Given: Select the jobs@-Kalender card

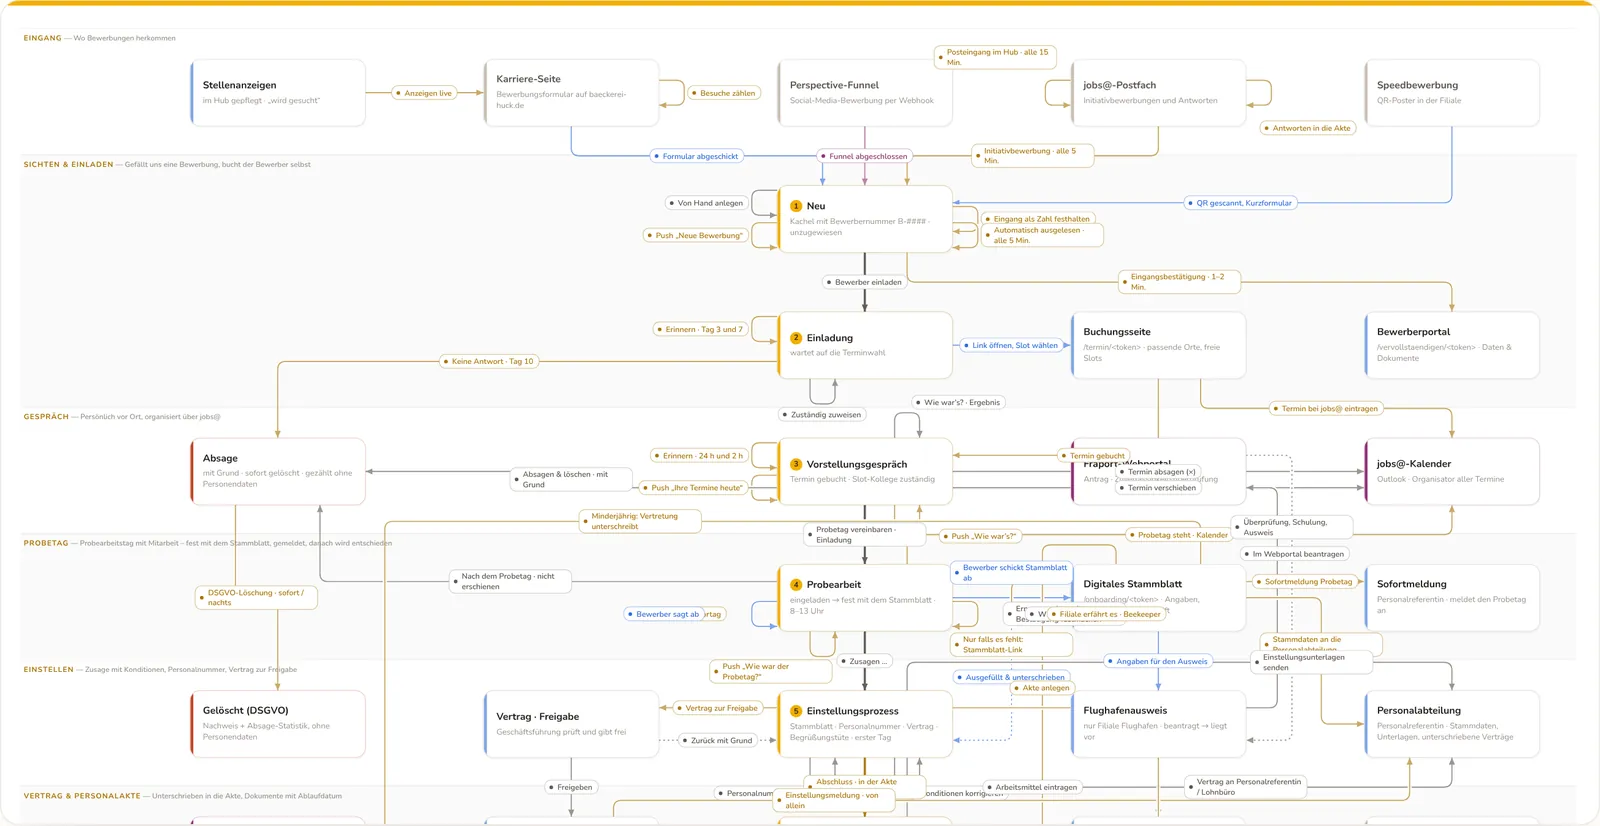Looking at the screenshot, I should click(1452, 471).
